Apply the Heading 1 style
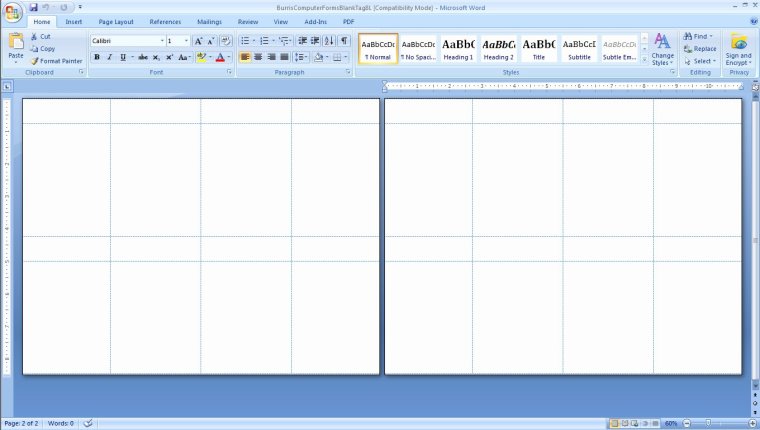760x430 pixels. (458, 49)
